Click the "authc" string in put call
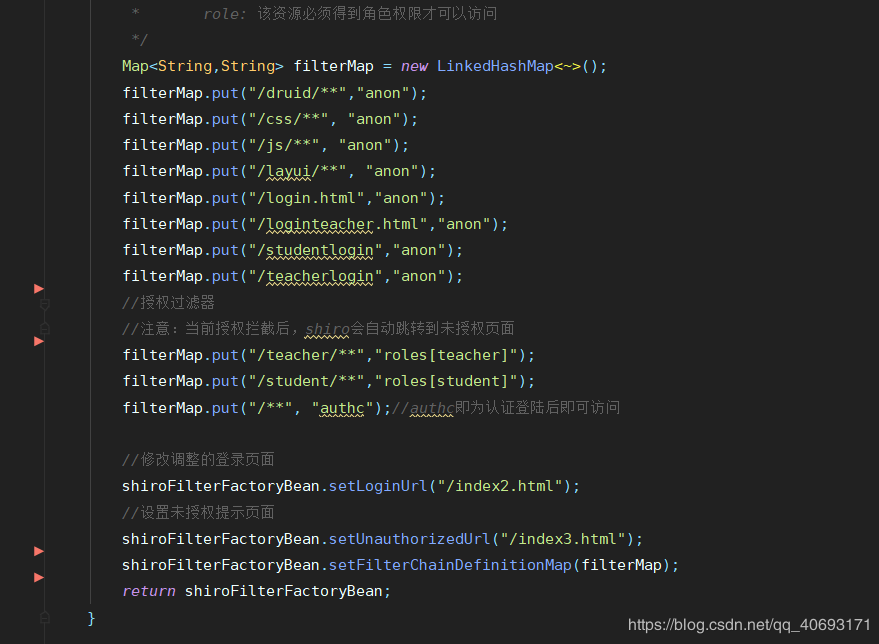Viewport: 879px width, 644px height. point(342,408)
